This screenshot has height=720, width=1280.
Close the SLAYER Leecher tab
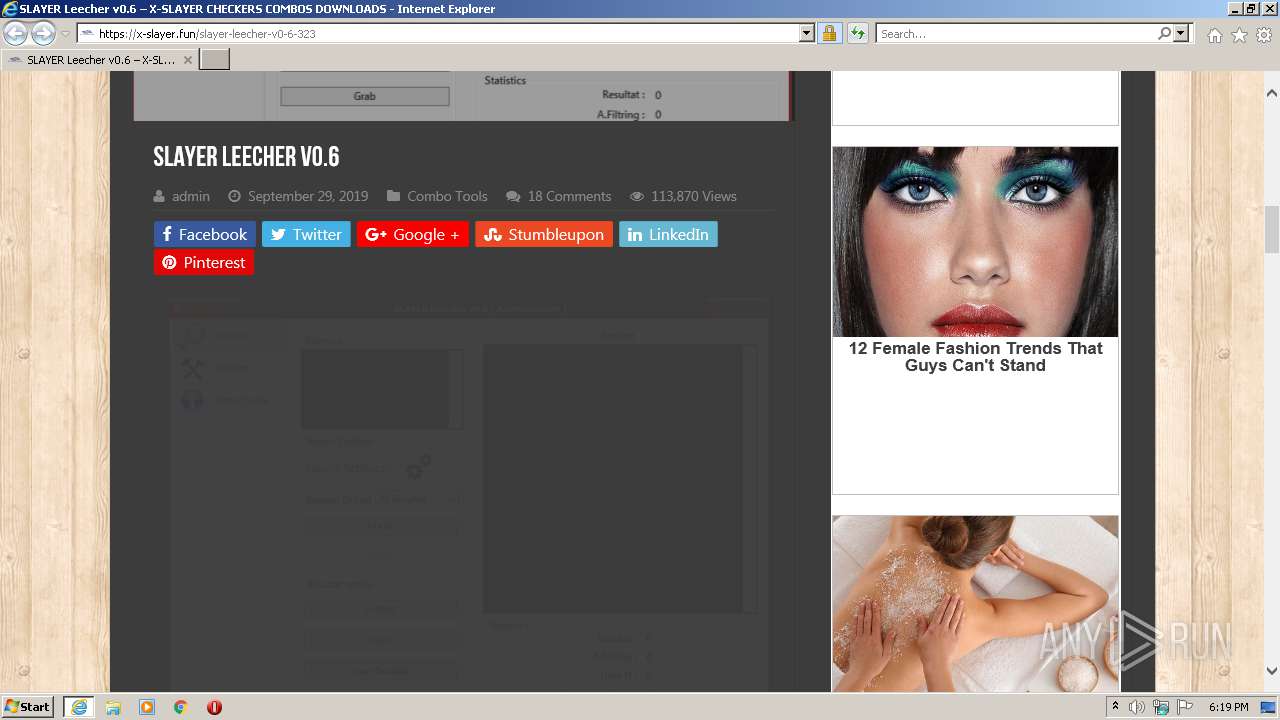(x=187, y=60)
